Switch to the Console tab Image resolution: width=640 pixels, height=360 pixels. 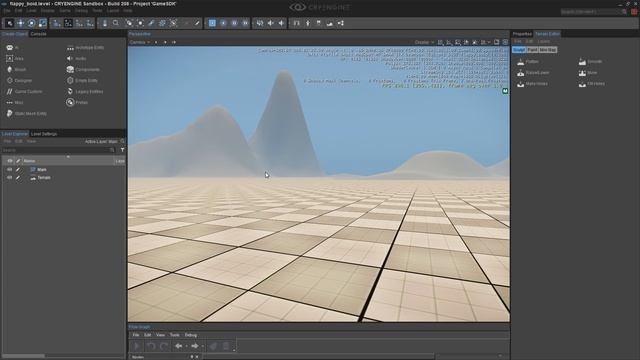[38, 34]
